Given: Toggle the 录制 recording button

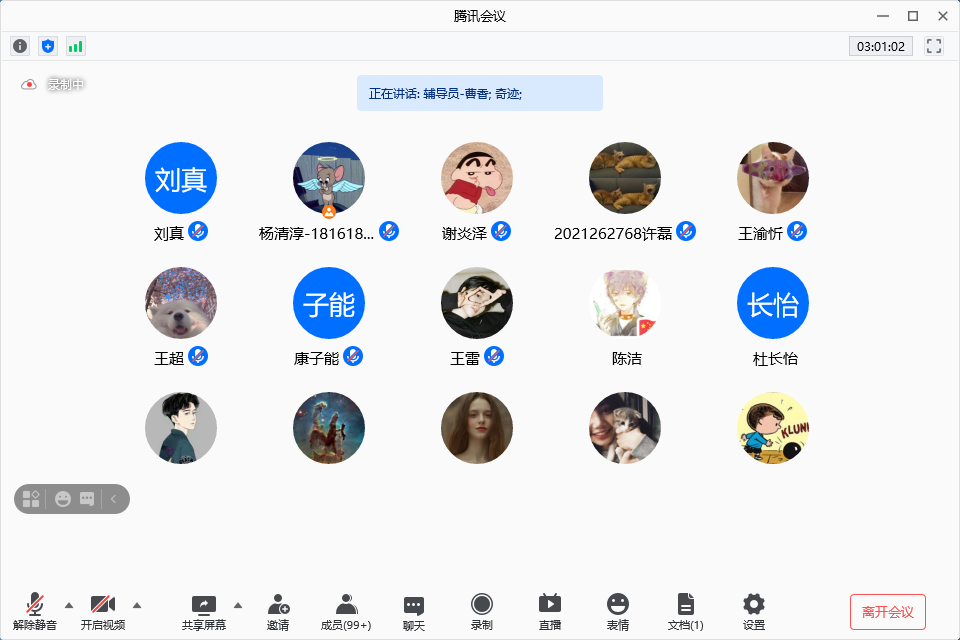Looking at the screenshot, I should pos(482,611).
